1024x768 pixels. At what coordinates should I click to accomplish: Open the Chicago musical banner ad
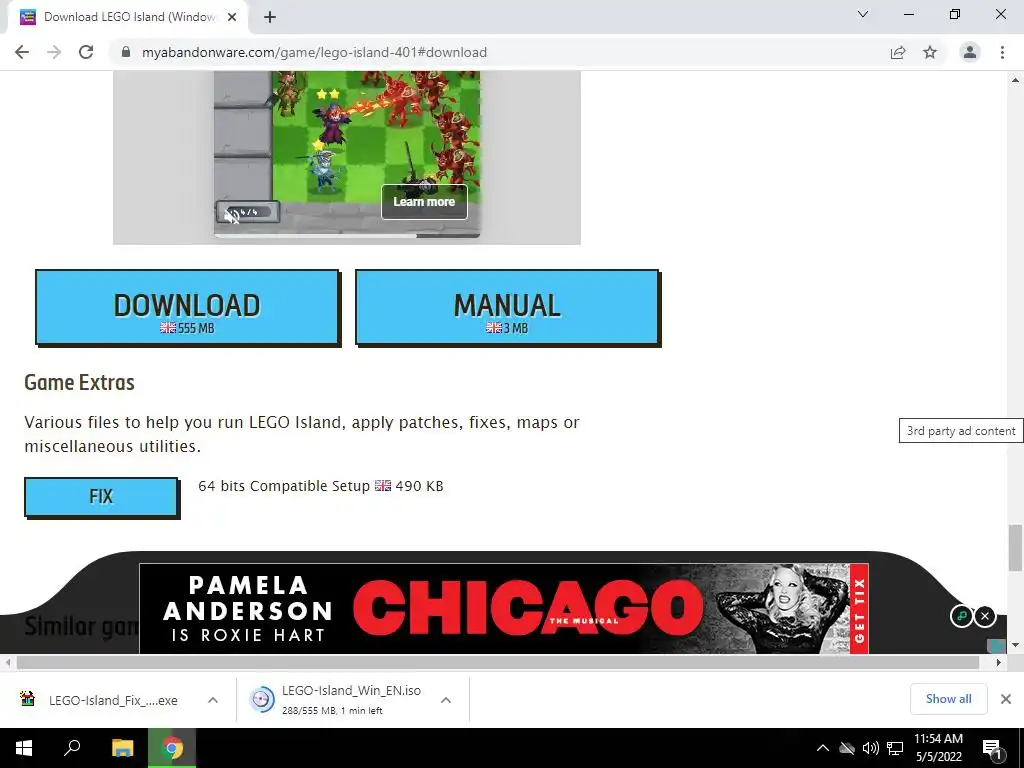click(x=504, y=608)
